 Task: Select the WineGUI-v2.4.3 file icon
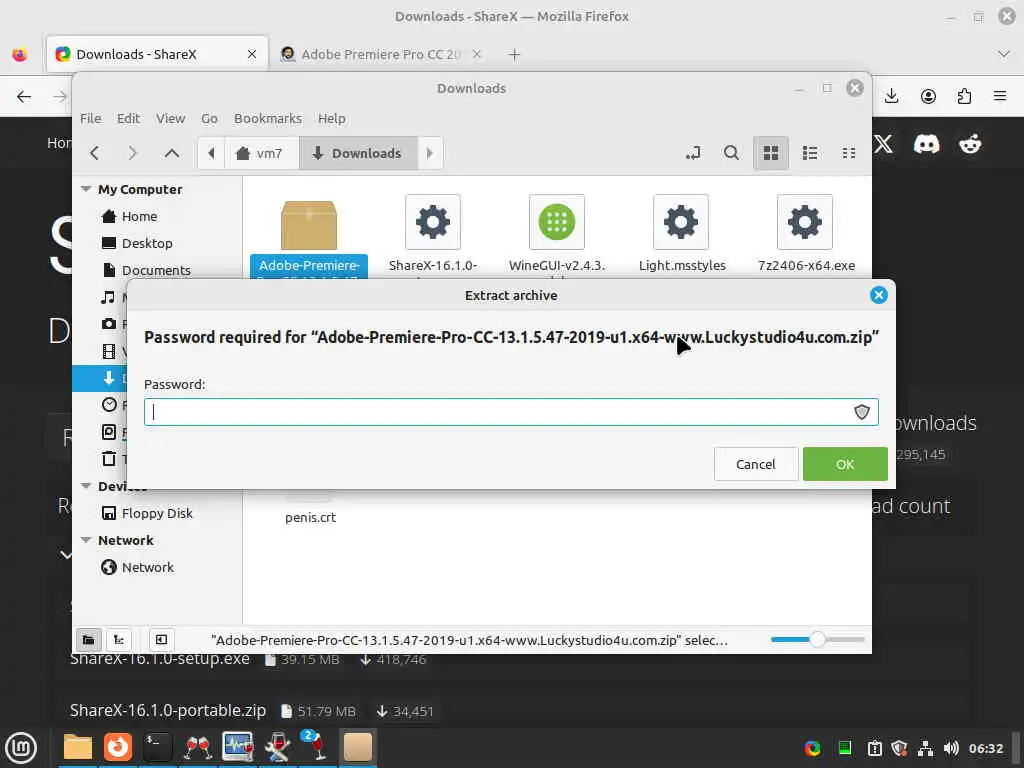pyautogui.click(x=556, y=222)
